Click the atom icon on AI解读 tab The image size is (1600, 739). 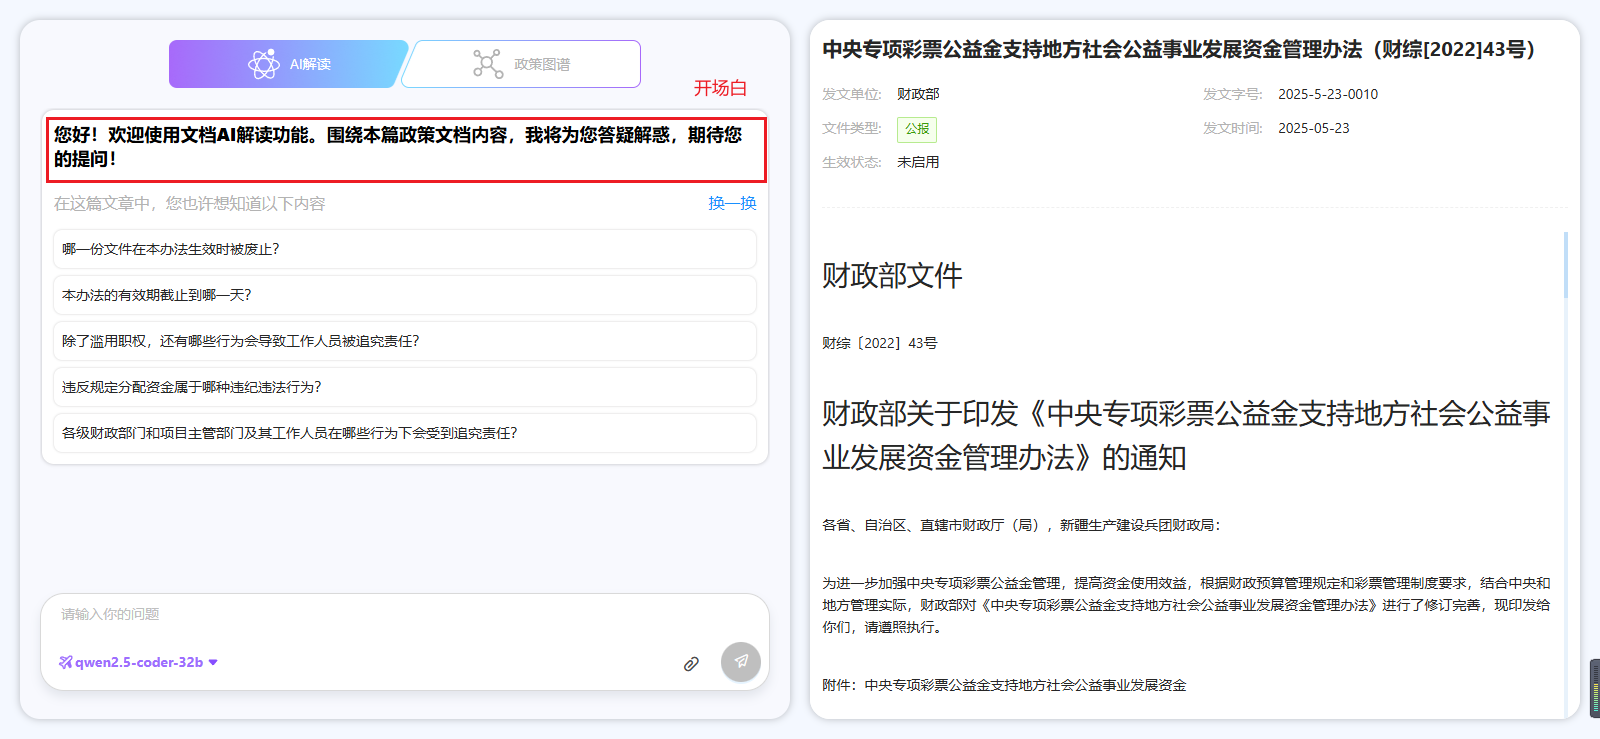[x=264, y=64]
